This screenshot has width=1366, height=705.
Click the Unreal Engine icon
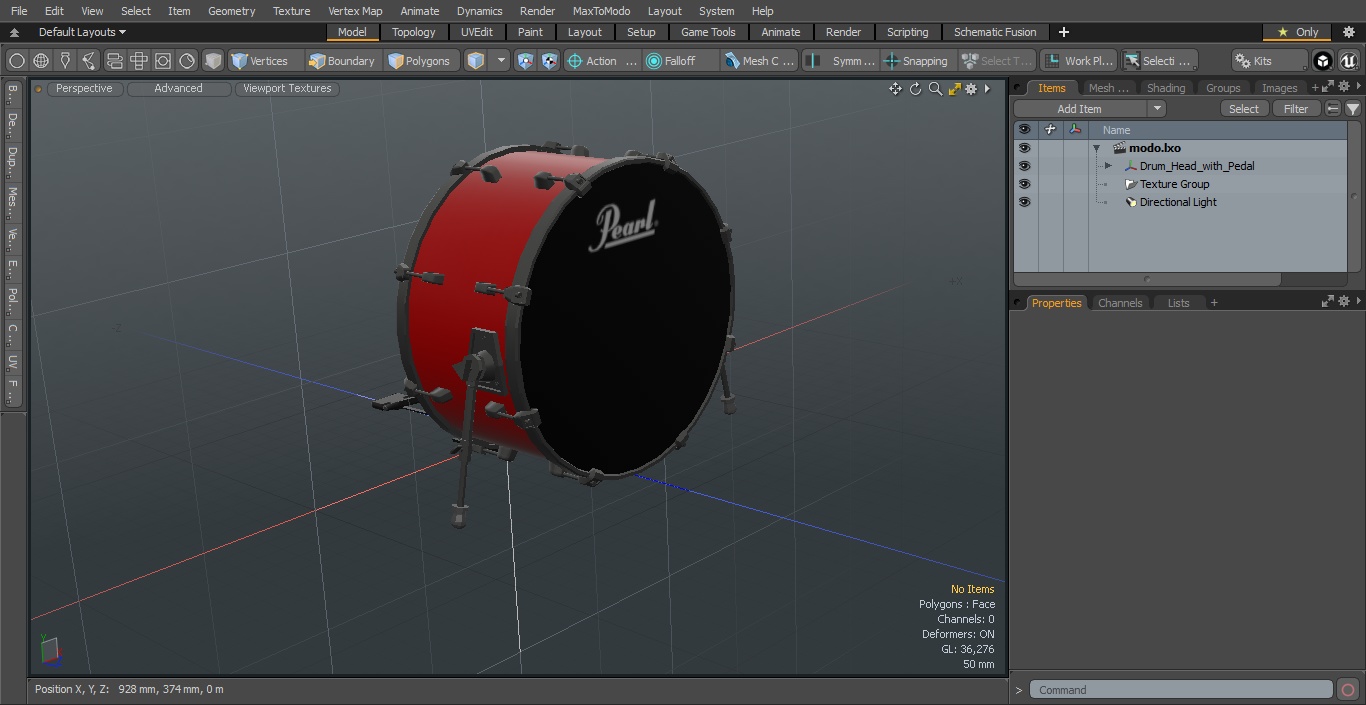pos(1348,61)
